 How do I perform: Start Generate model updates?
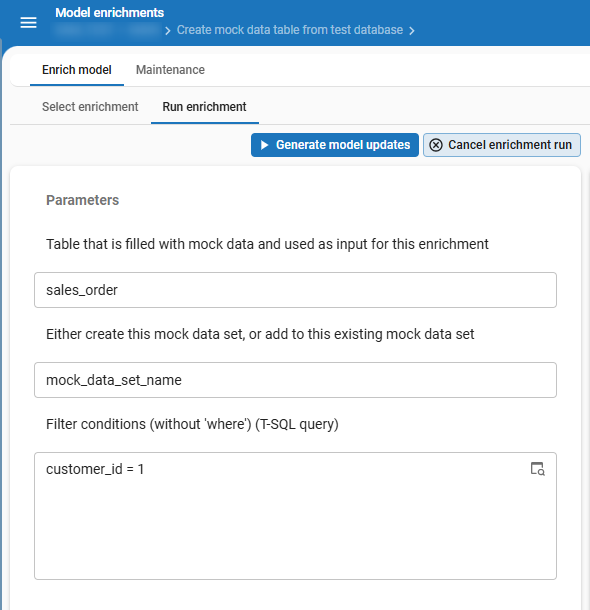pyautogui.click(x=335, y=145)
